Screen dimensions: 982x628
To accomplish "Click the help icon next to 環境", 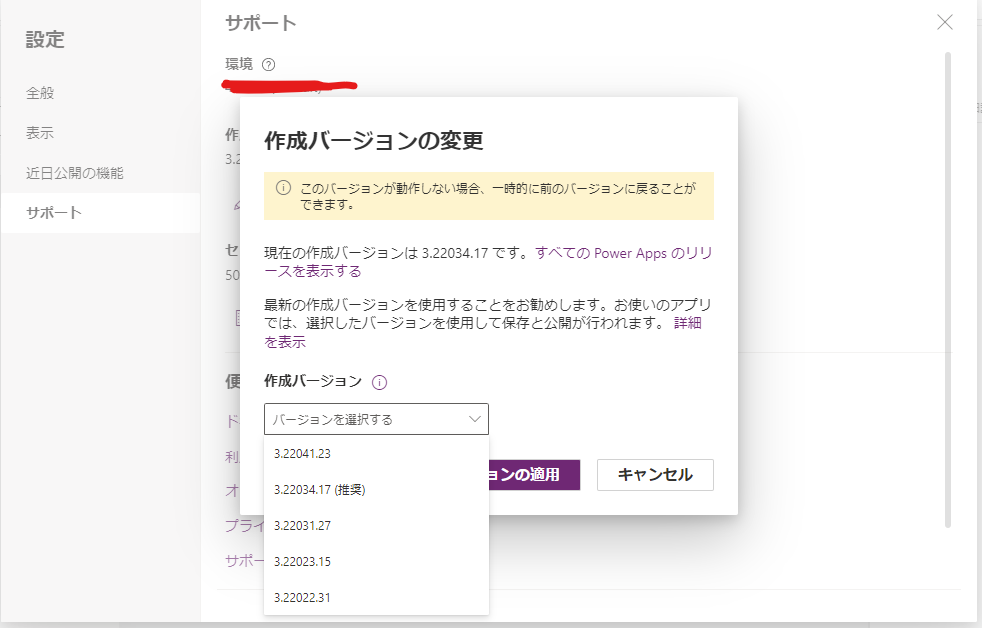I will [x=268, y=64].
